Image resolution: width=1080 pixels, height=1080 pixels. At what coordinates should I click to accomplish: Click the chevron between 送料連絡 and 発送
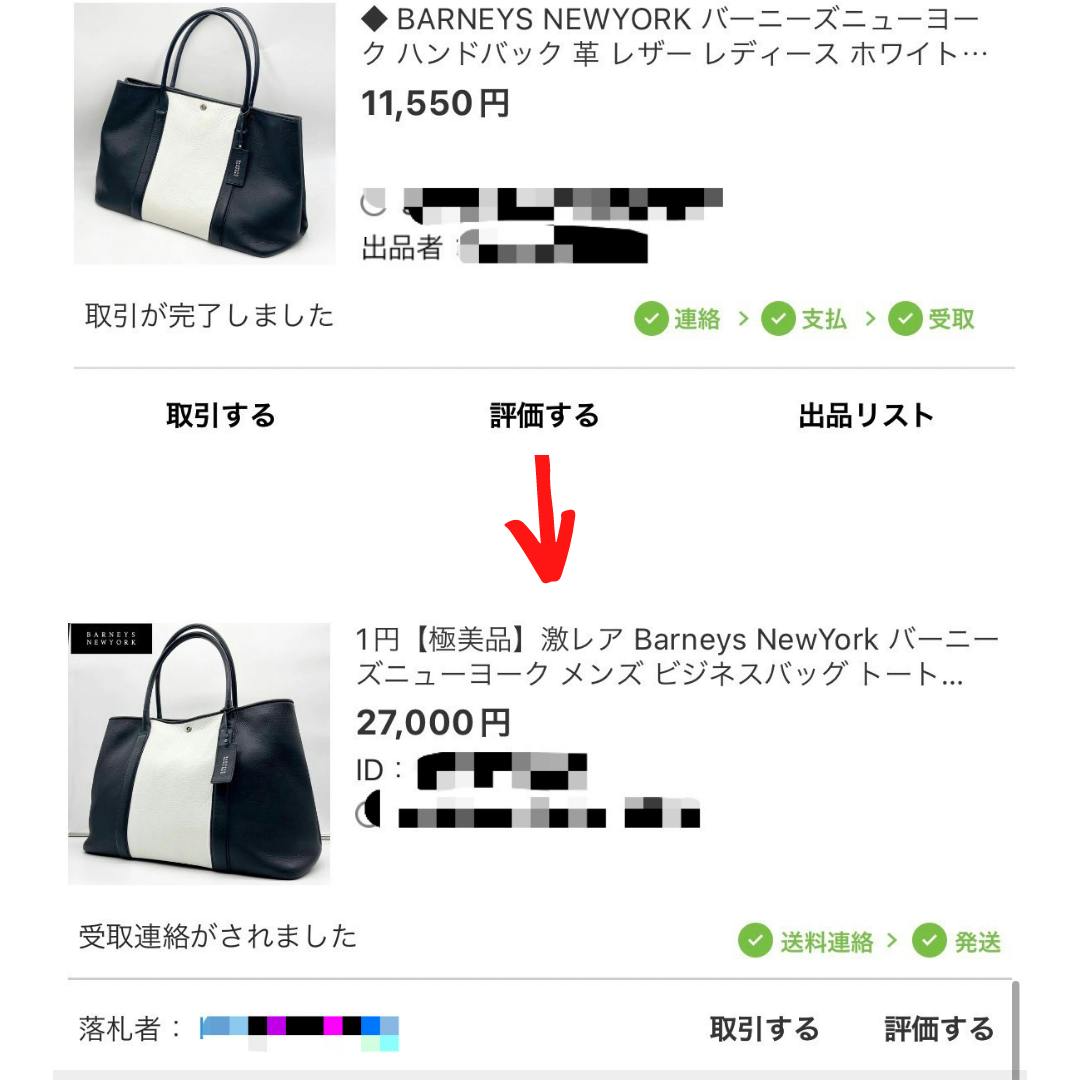[x=892, y=939]
